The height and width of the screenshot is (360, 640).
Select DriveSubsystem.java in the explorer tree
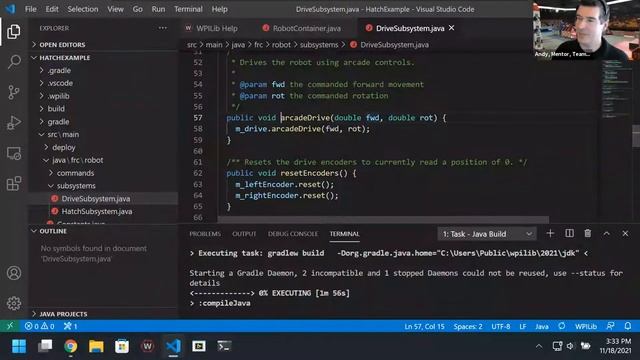click(x=96, y=198)
